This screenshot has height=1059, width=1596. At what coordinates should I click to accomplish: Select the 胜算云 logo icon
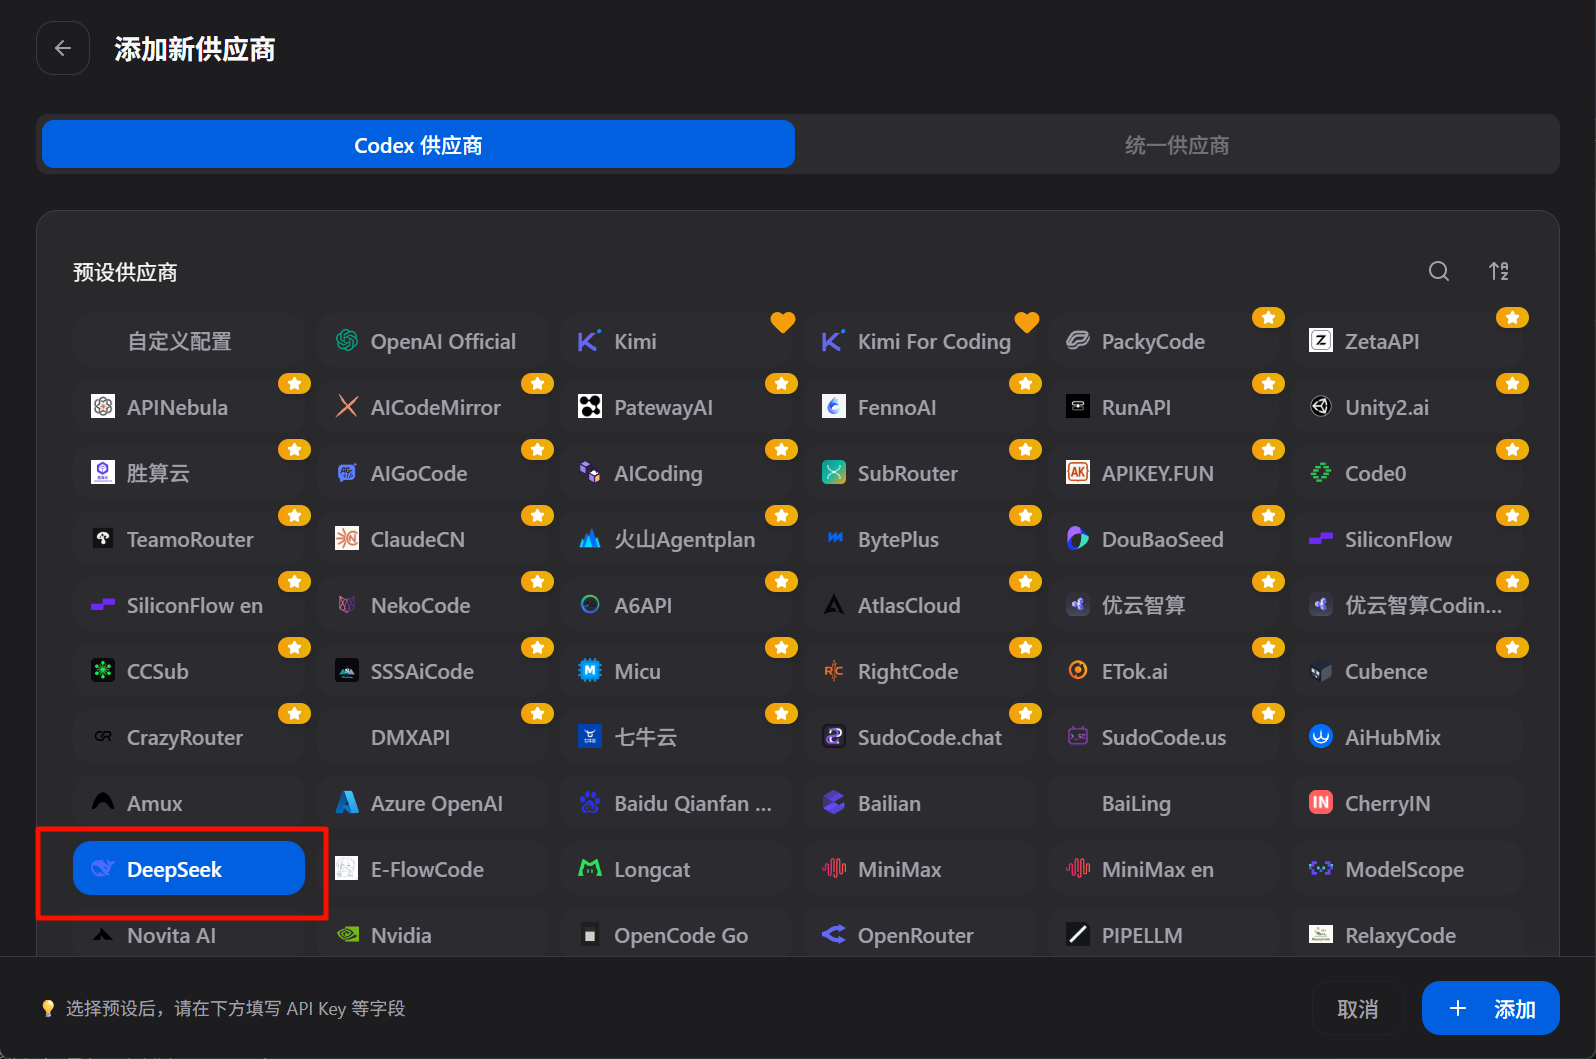pos(103,473)
